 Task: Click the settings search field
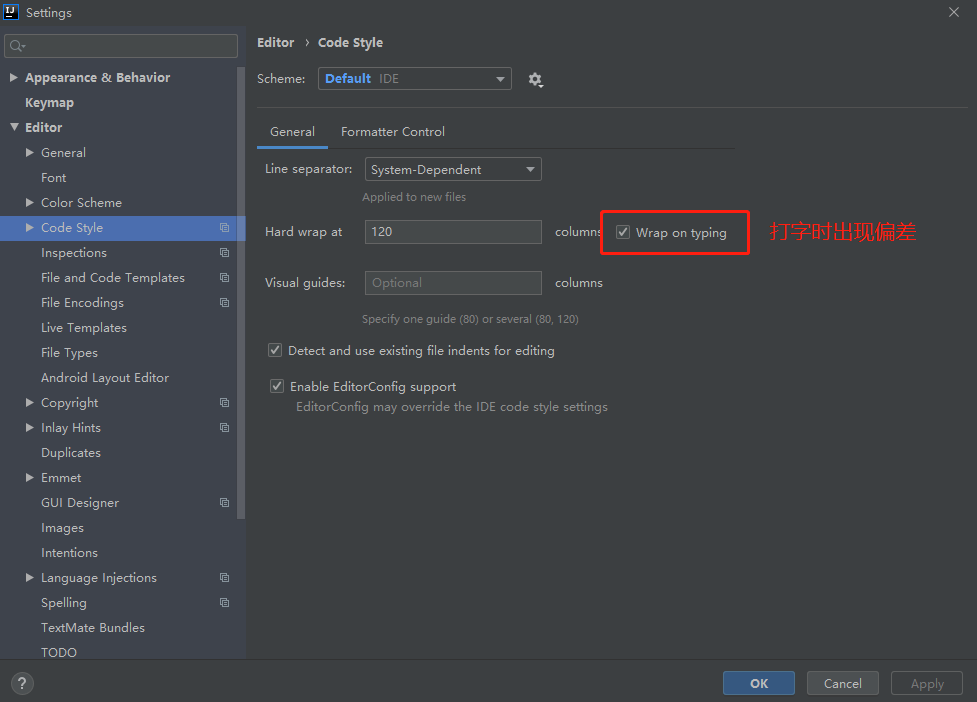[121, 46]
